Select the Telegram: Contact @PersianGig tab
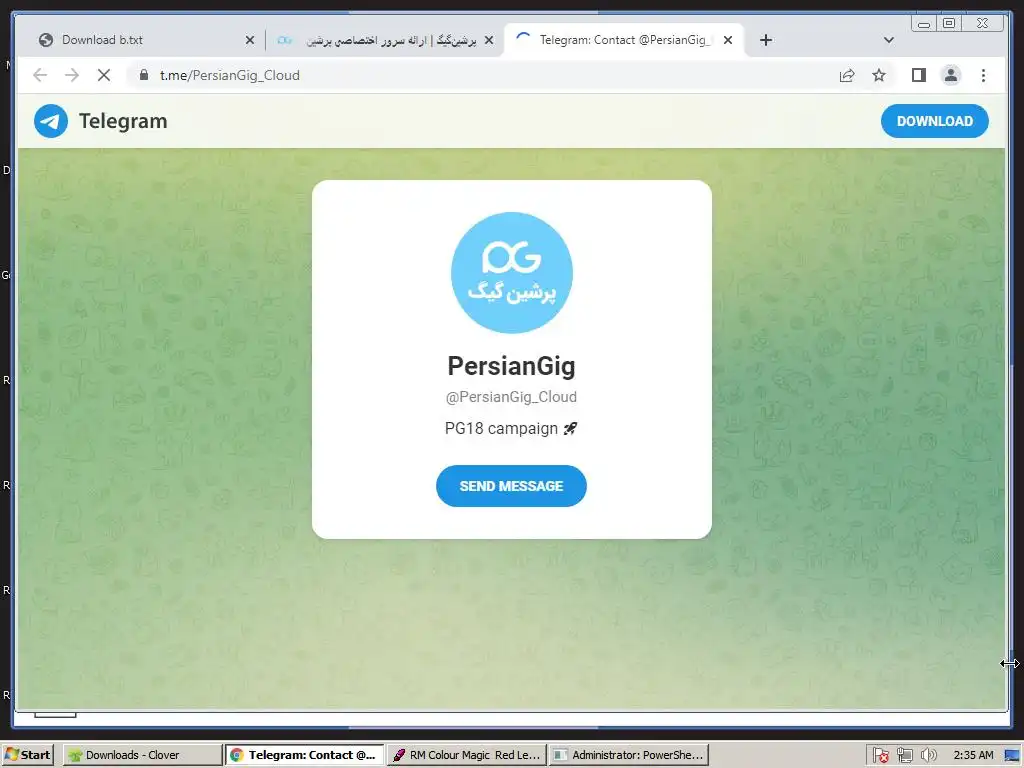The width and height of the screenshot is (1024, 768). [x=624, y=40]
